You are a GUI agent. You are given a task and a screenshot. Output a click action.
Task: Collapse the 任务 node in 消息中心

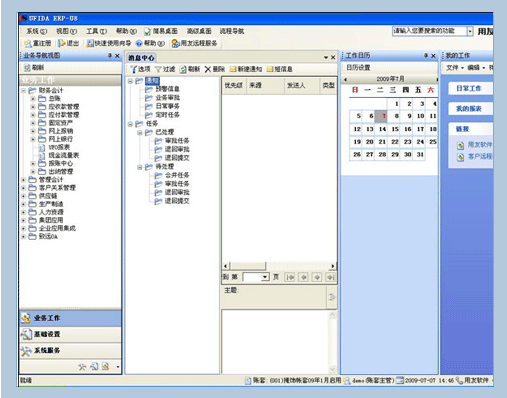[x=130, y=124]
